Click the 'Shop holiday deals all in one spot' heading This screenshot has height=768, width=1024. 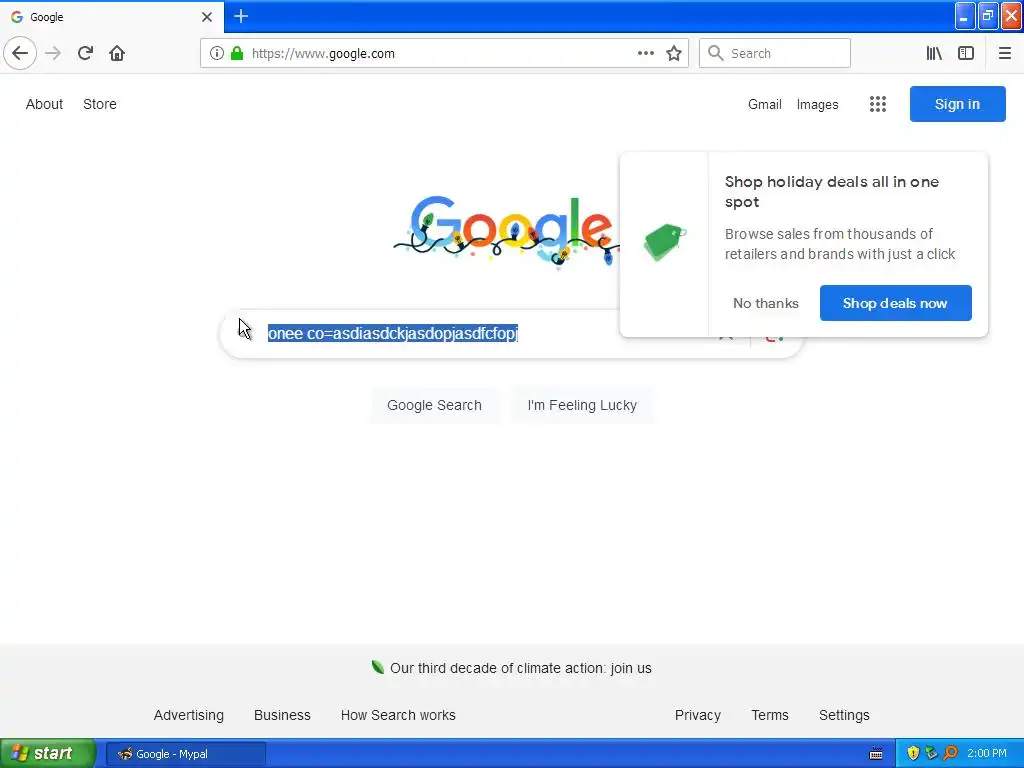pos(832,191)
